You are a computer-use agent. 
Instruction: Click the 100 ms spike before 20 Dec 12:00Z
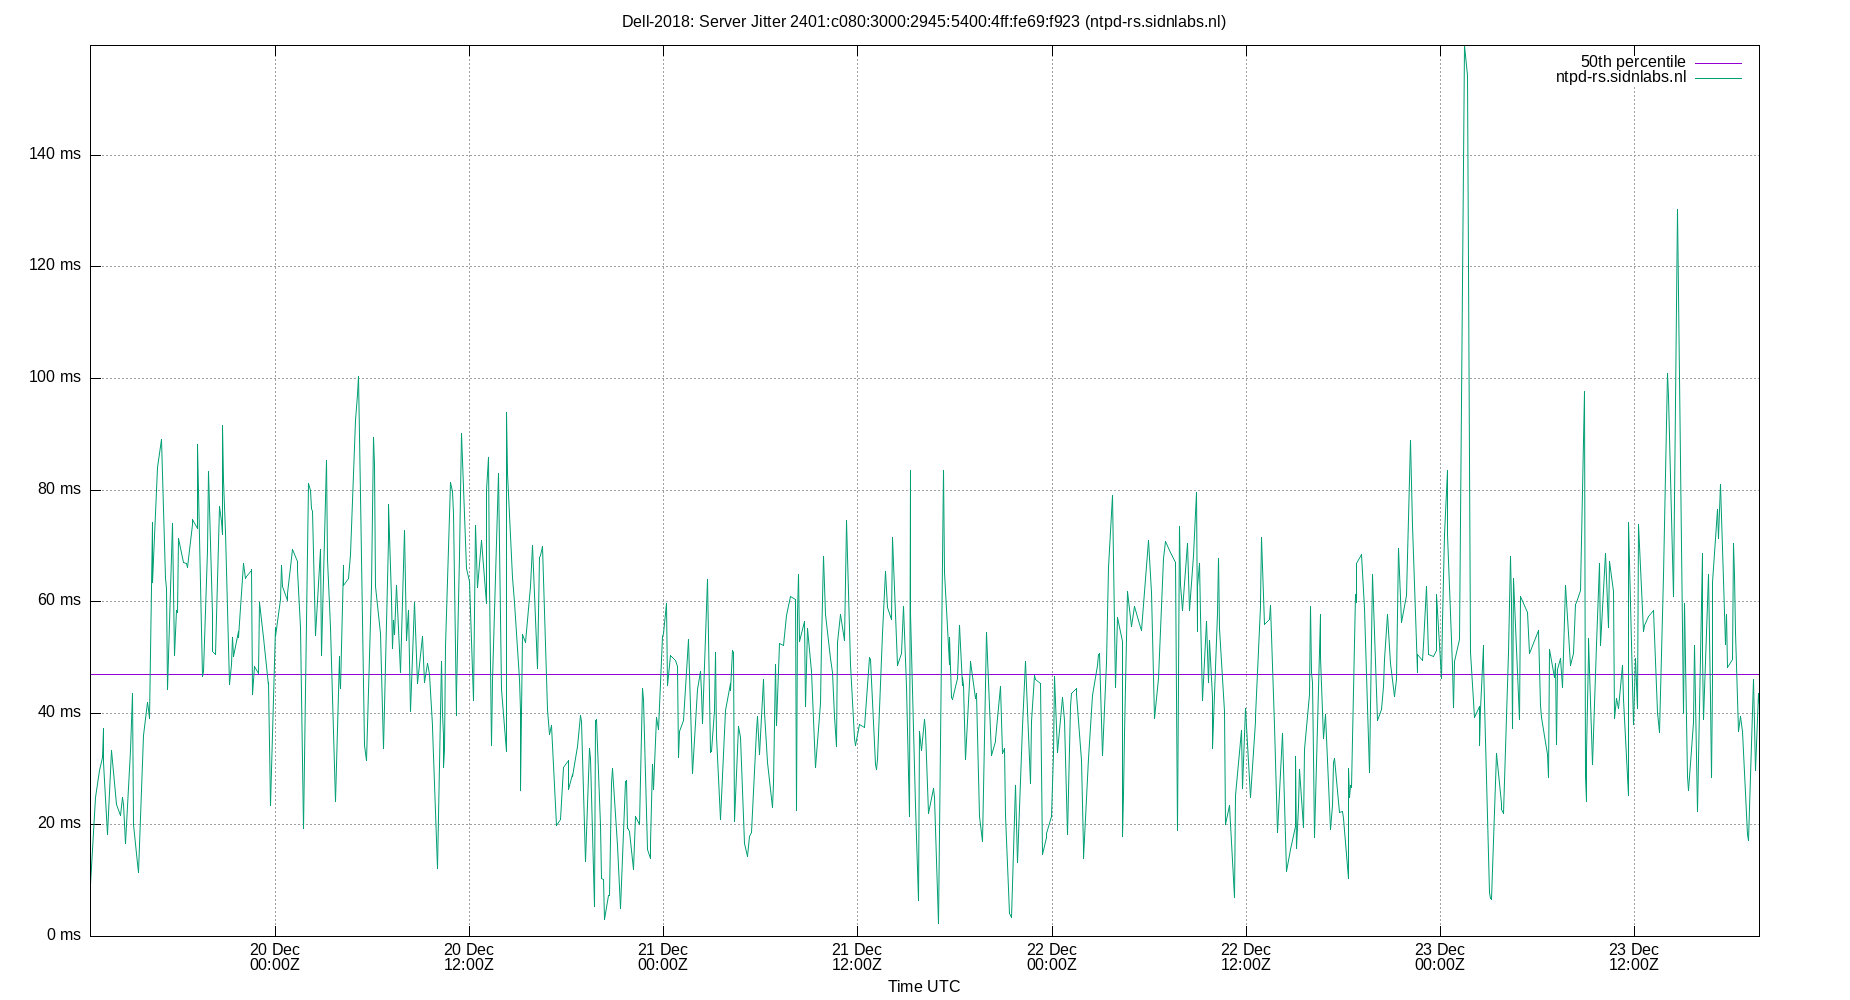(360, 377)
